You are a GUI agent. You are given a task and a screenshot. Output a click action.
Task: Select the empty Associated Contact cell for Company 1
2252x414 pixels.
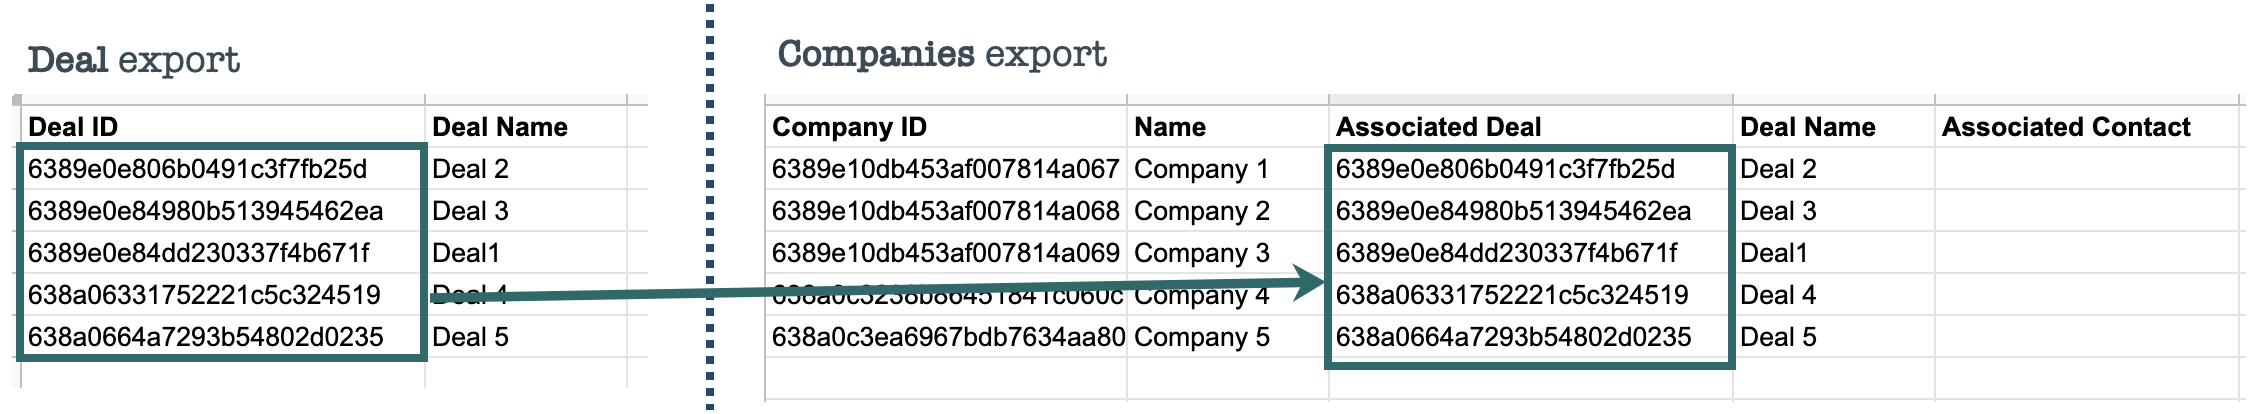(x=2085, y=169)
